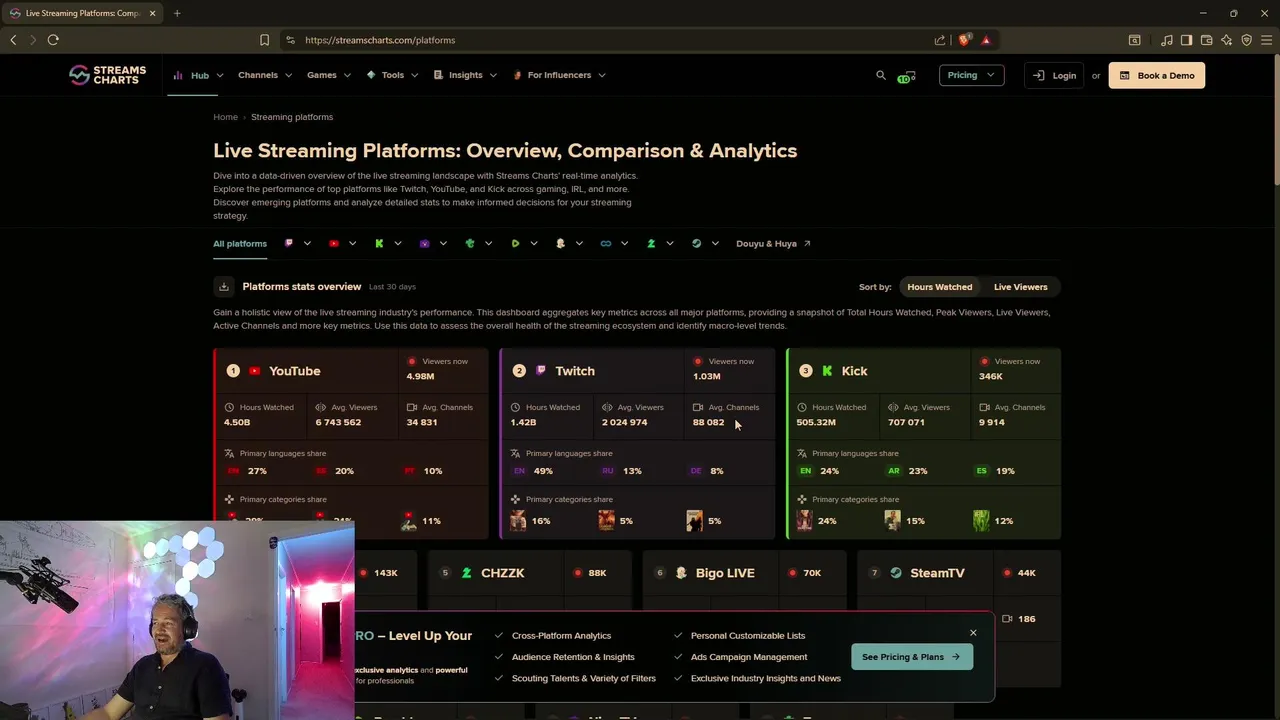Share this page via address bar share icon
This screenshot has height=720, width=1280.
click(940, 40)
